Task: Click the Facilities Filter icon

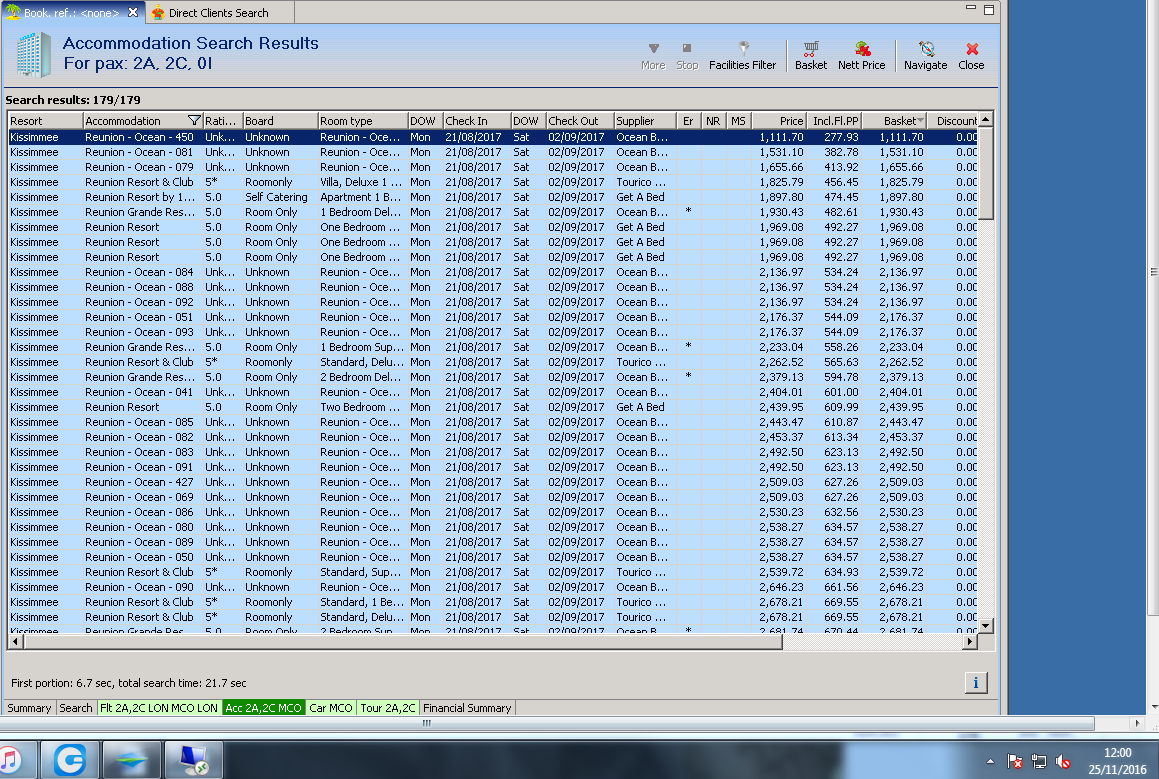Action: 742,54
